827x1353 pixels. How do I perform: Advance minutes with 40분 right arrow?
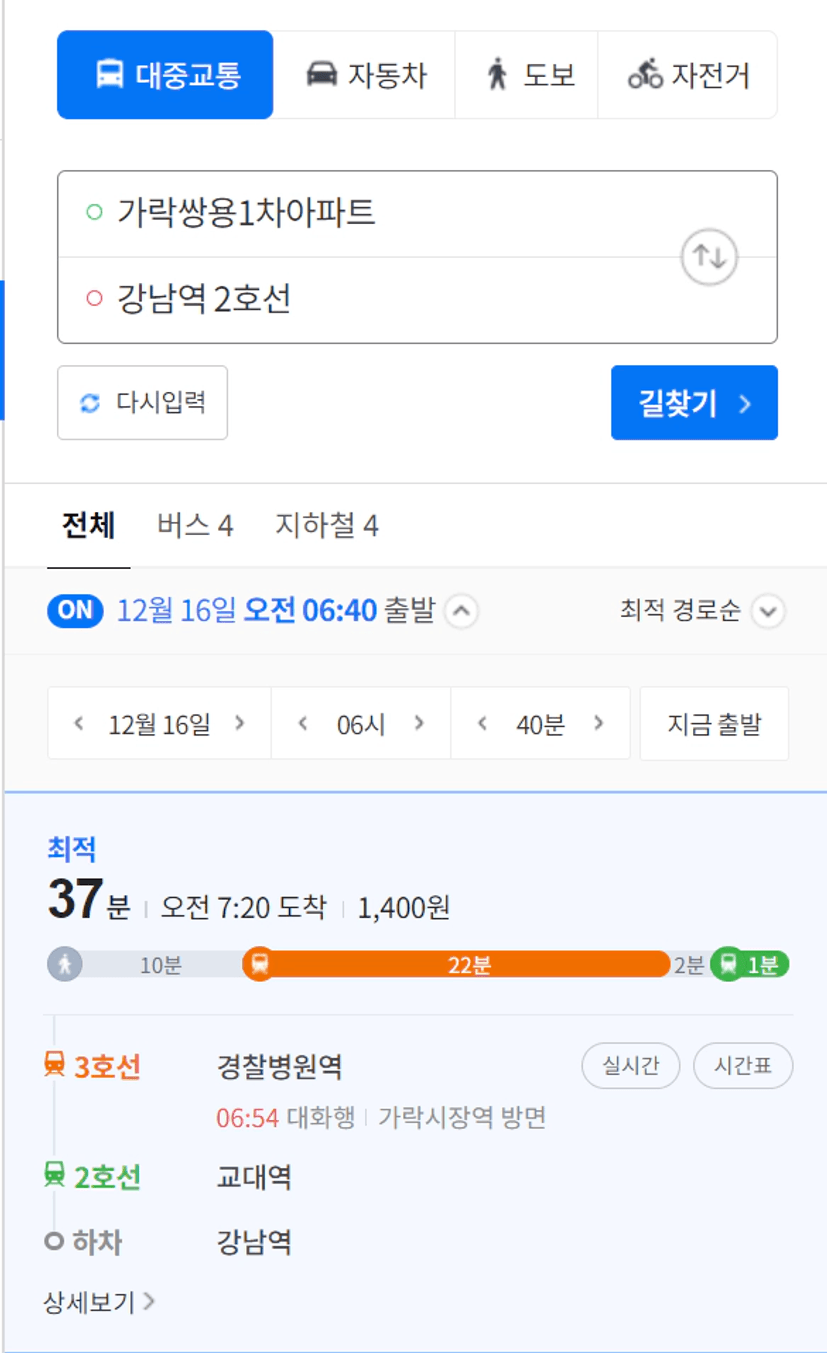599,723
